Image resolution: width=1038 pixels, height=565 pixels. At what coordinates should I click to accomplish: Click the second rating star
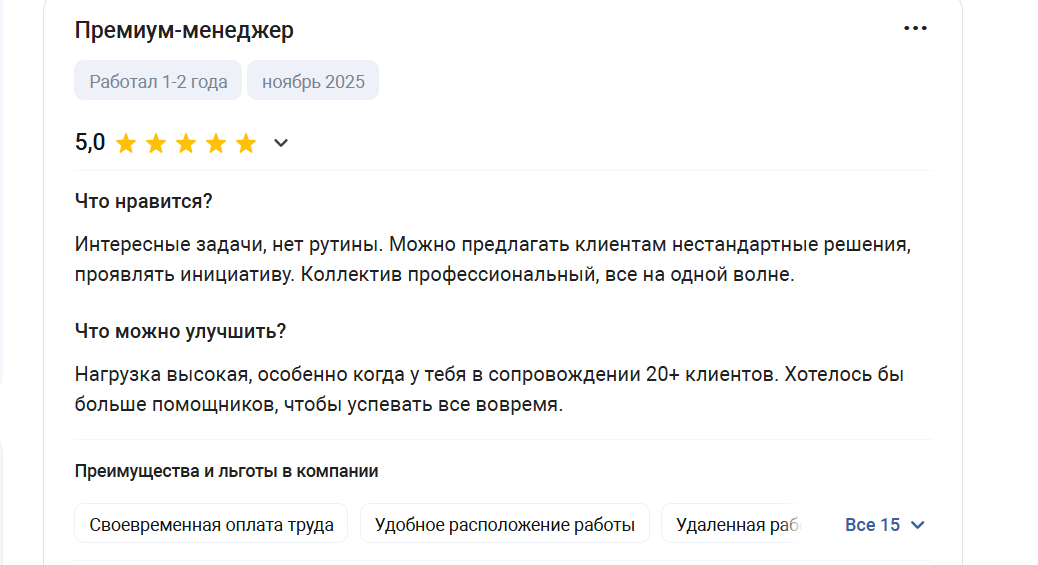point(156,143)
